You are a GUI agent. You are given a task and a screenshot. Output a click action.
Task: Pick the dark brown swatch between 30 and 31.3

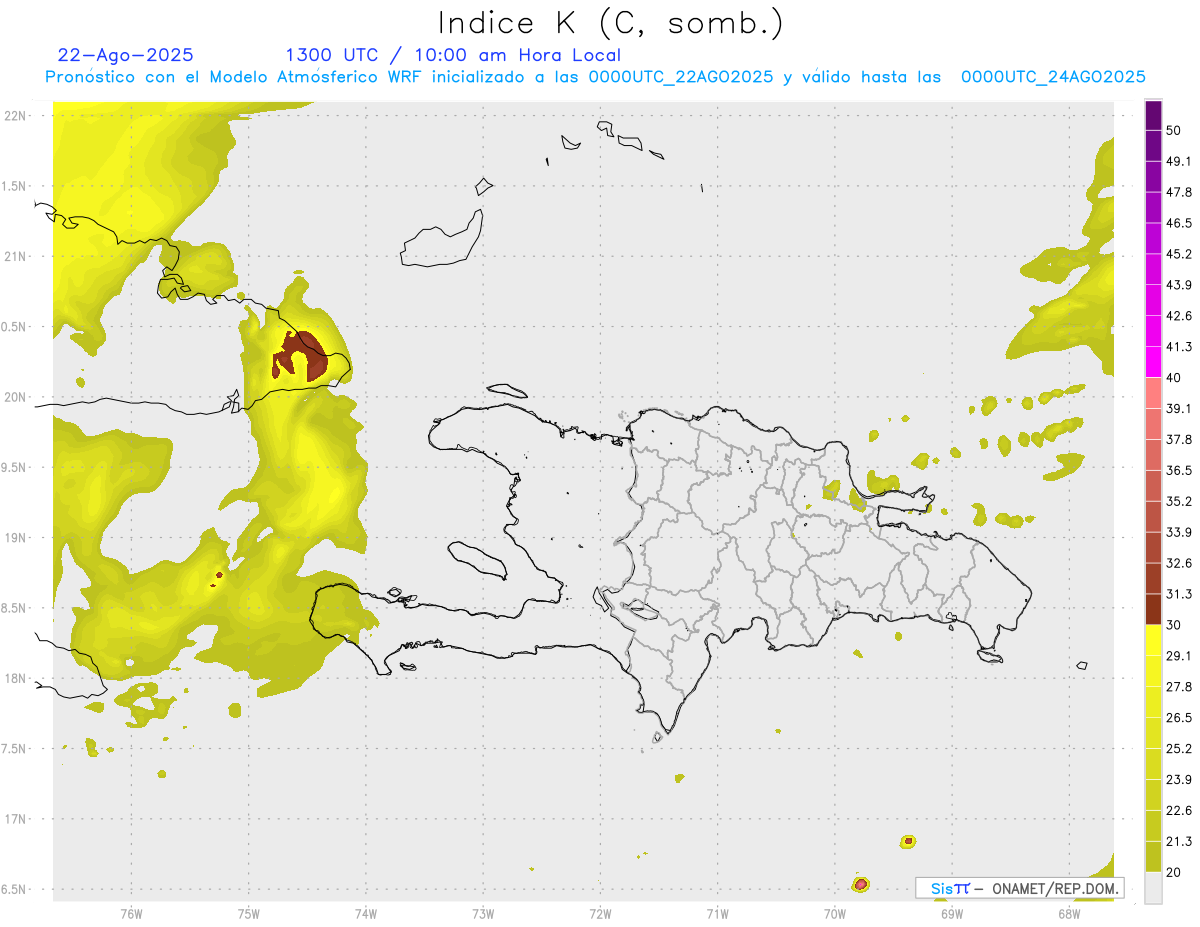pos(1153,609)
